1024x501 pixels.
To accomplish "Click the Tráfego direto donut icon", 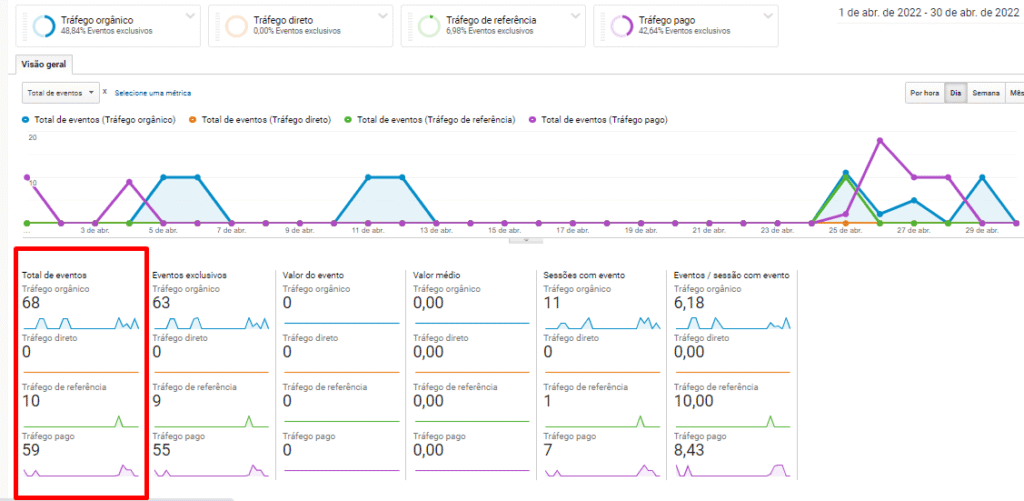I will tap(236, 26).
